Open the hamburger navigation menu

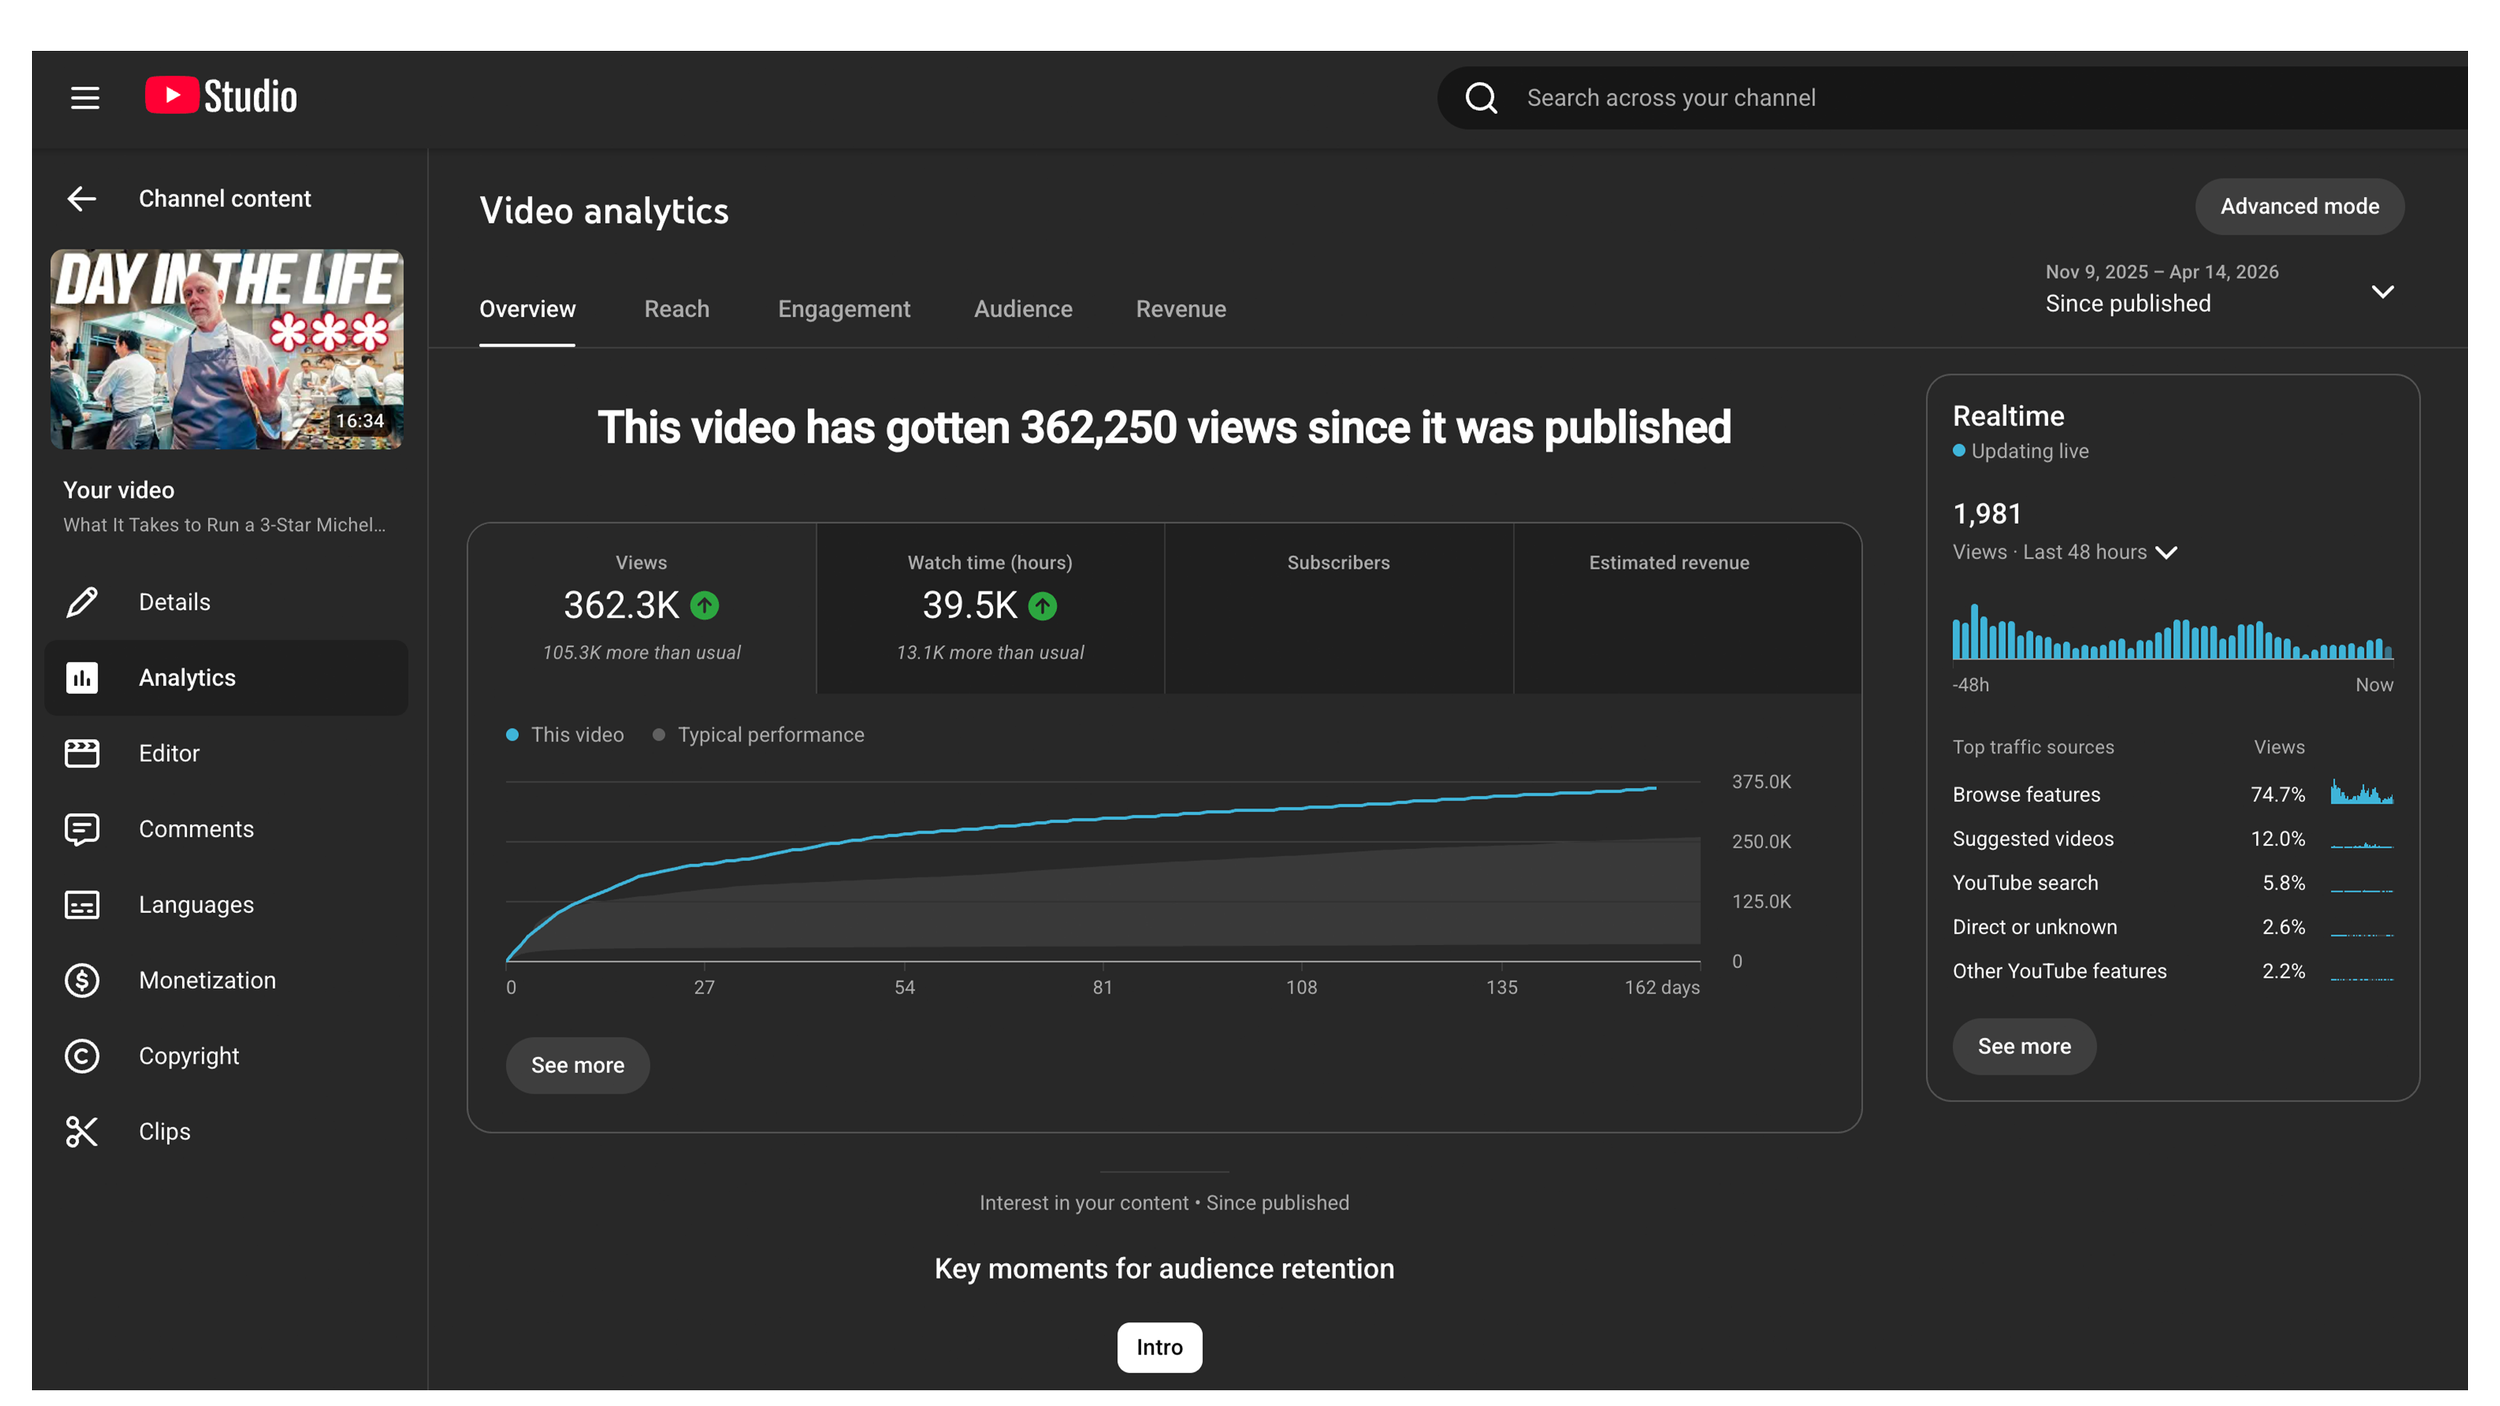(85, 97)
